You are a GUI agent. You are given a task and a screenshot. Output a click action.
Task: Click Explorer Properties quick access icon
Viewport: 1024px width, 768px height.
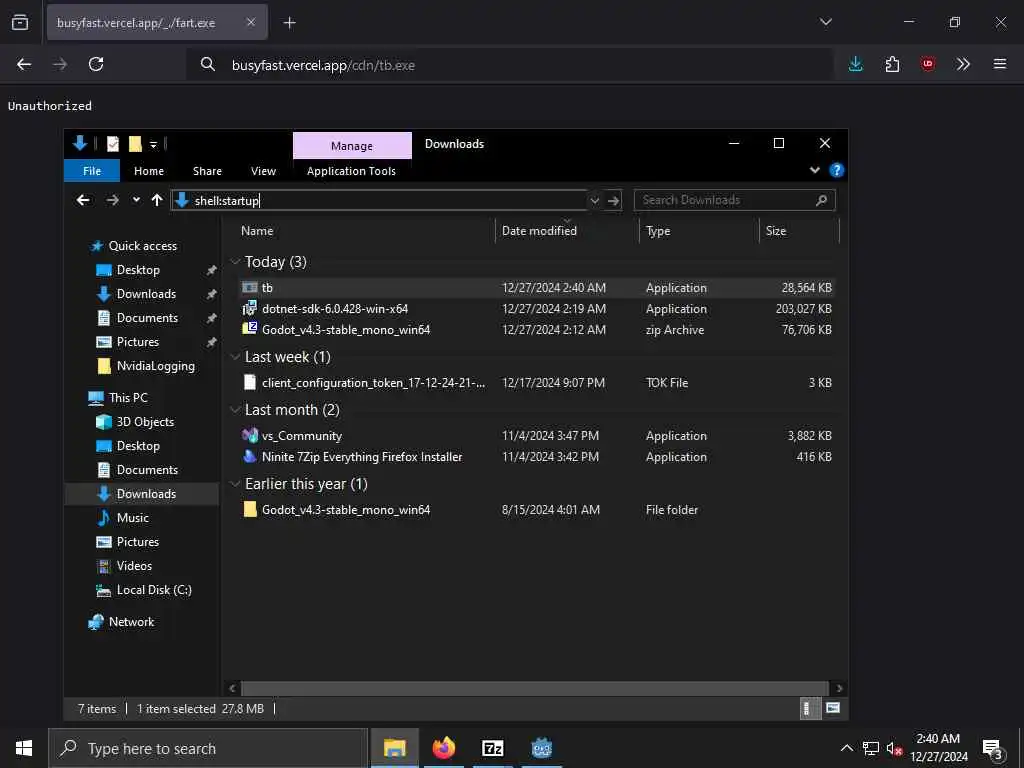pyautogui.click(x=113, y=144)
